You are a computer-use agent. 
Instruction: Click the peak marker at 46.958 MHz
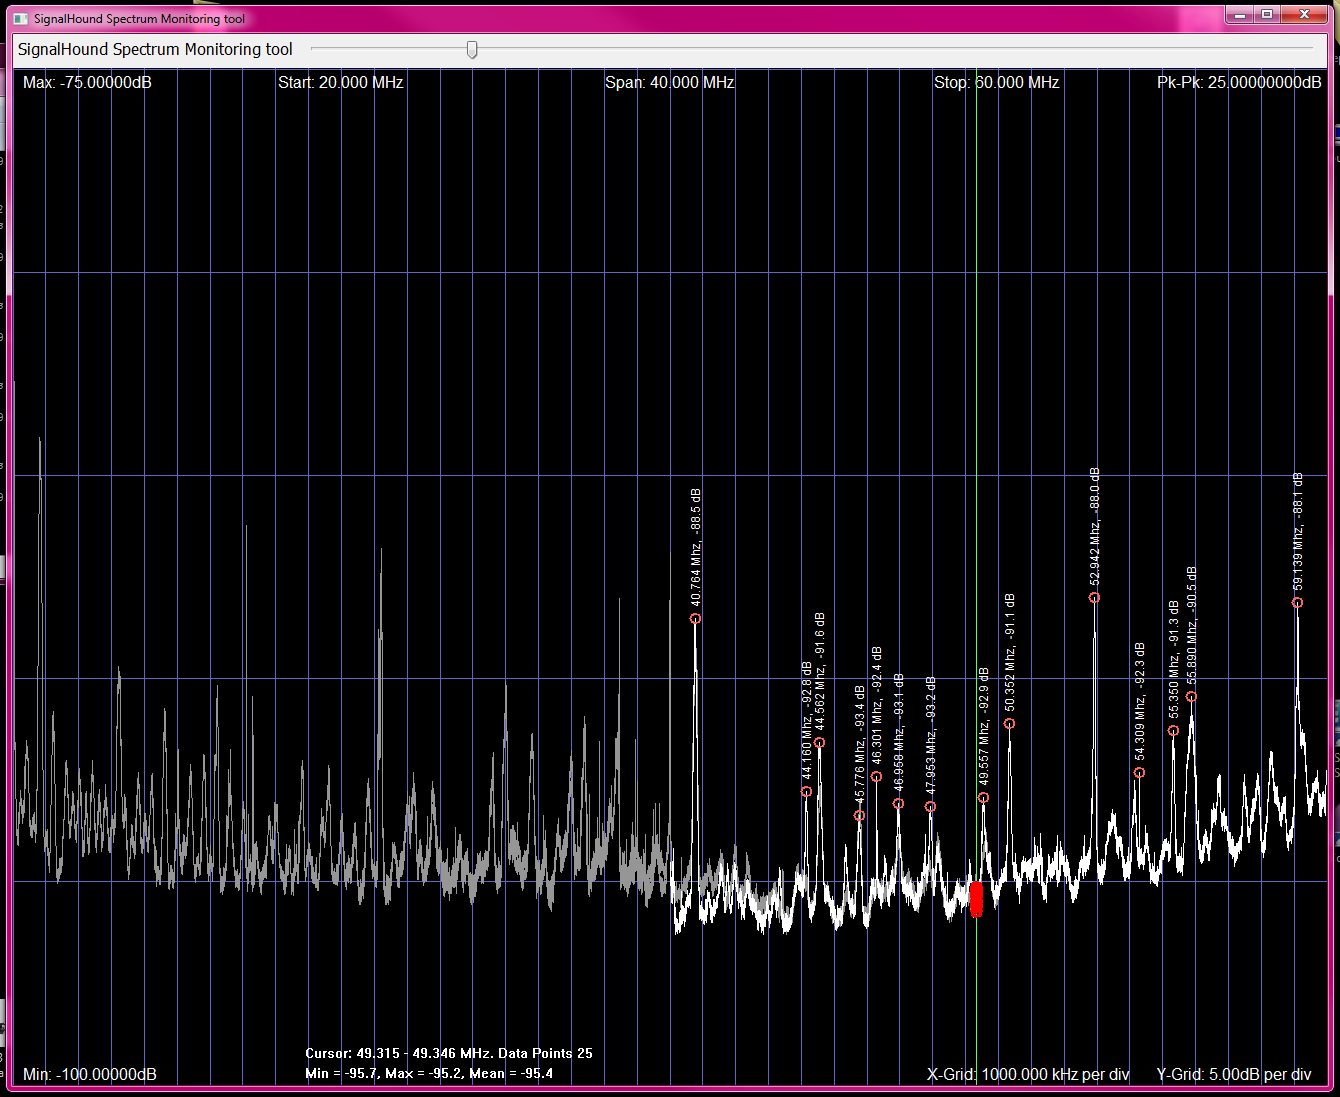(898, 804)
